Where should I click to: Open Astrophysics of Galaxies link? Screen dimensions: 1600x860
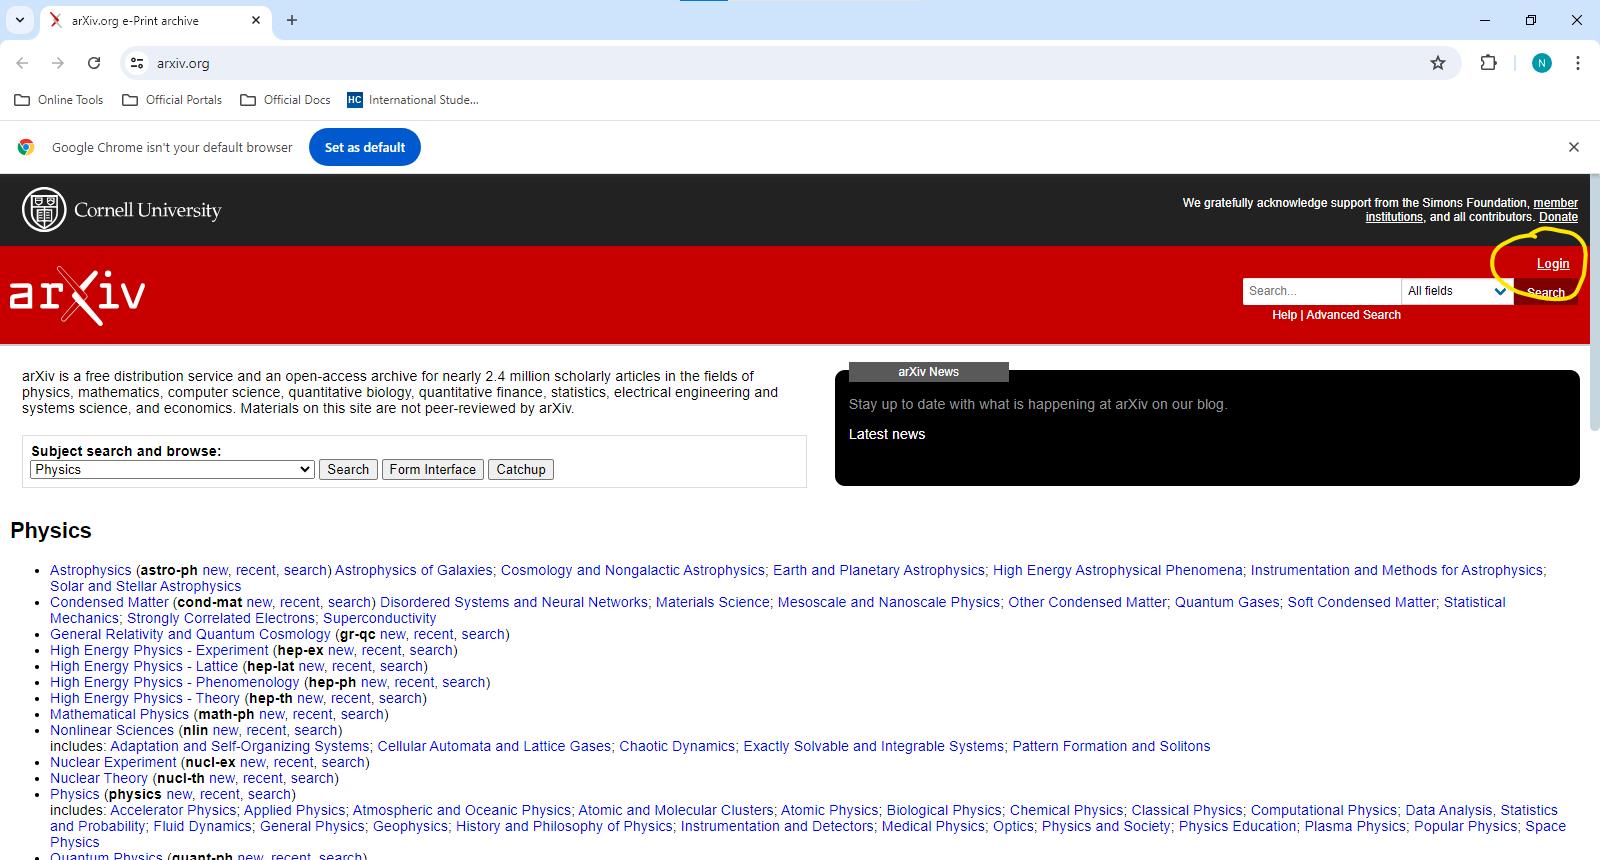[414, 570]
